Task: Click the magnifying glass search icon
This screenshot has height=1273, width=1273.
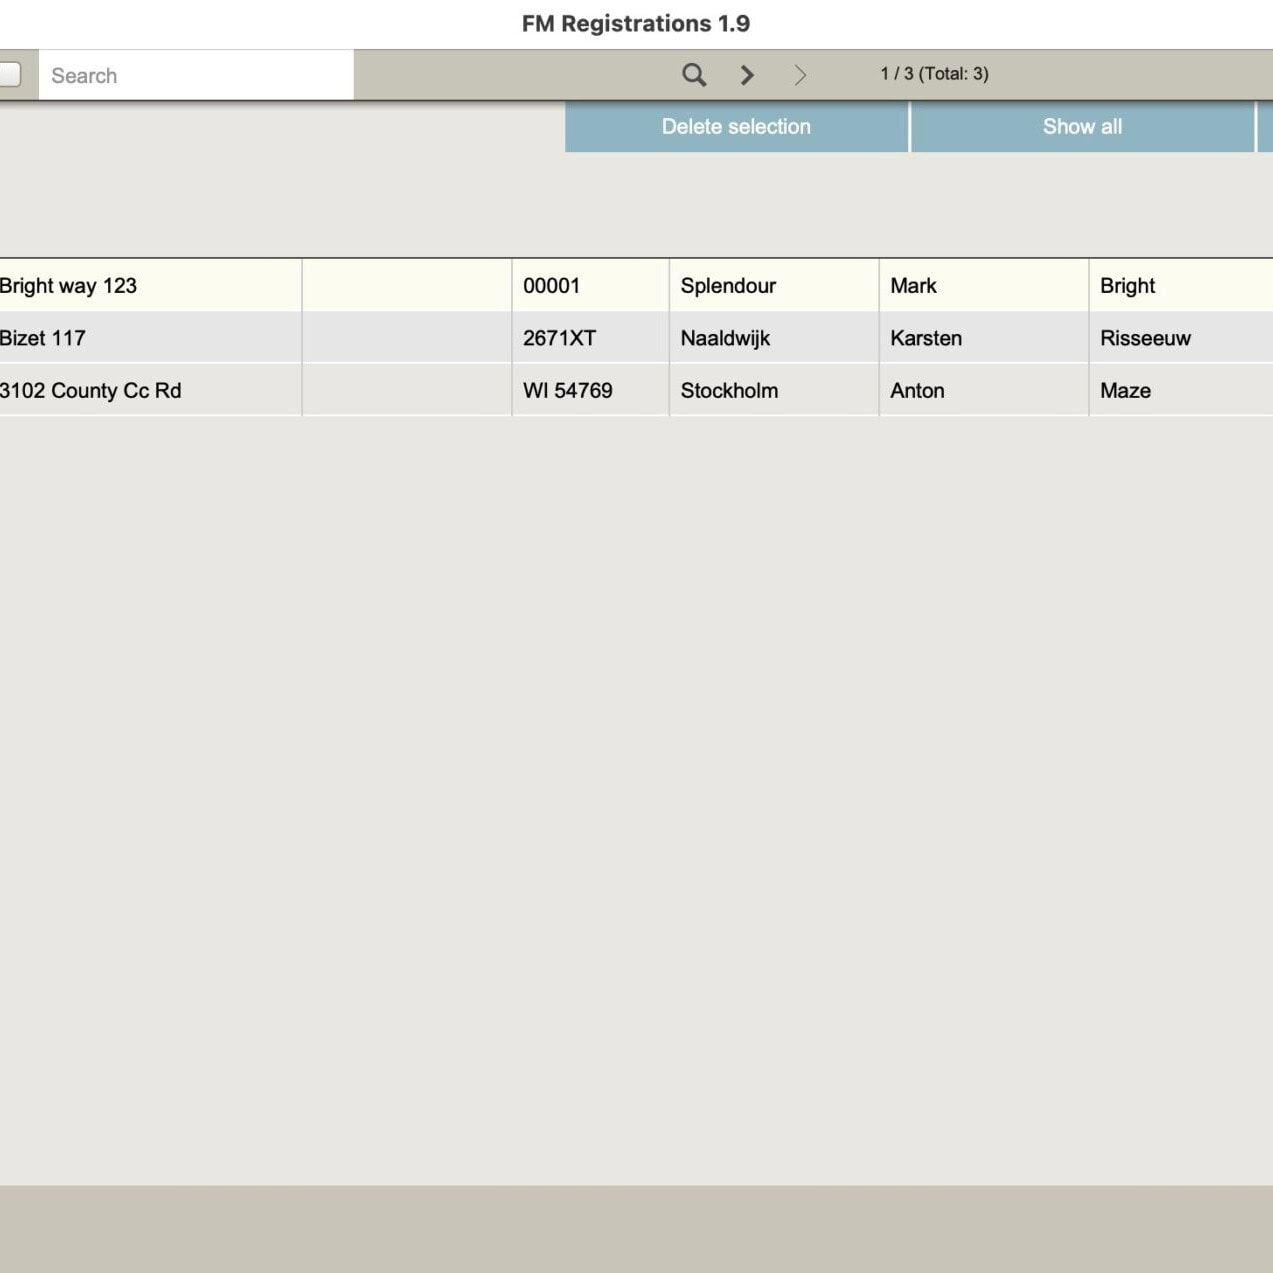Action: coord(693,75)
